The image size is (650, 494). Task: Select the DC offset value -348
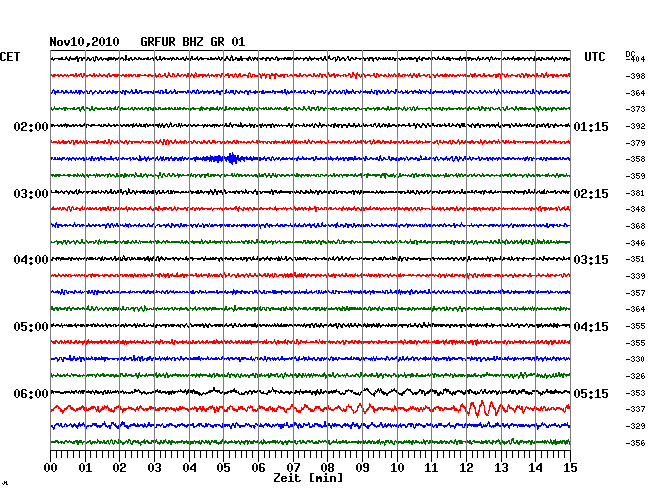(x=635, y=209)
